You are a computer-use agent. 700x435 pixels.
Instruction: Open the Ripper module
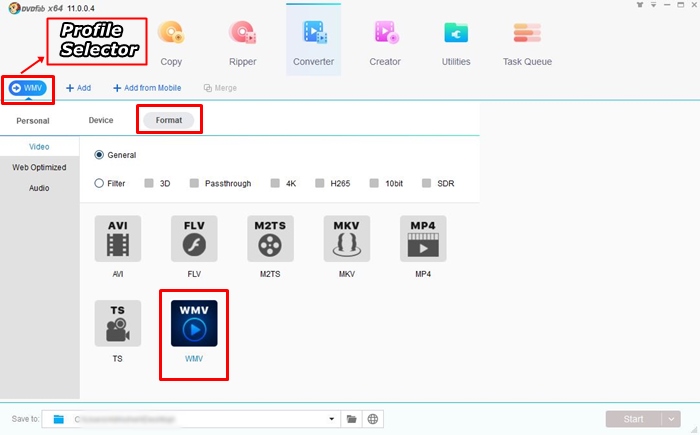(x=242, y=44)
